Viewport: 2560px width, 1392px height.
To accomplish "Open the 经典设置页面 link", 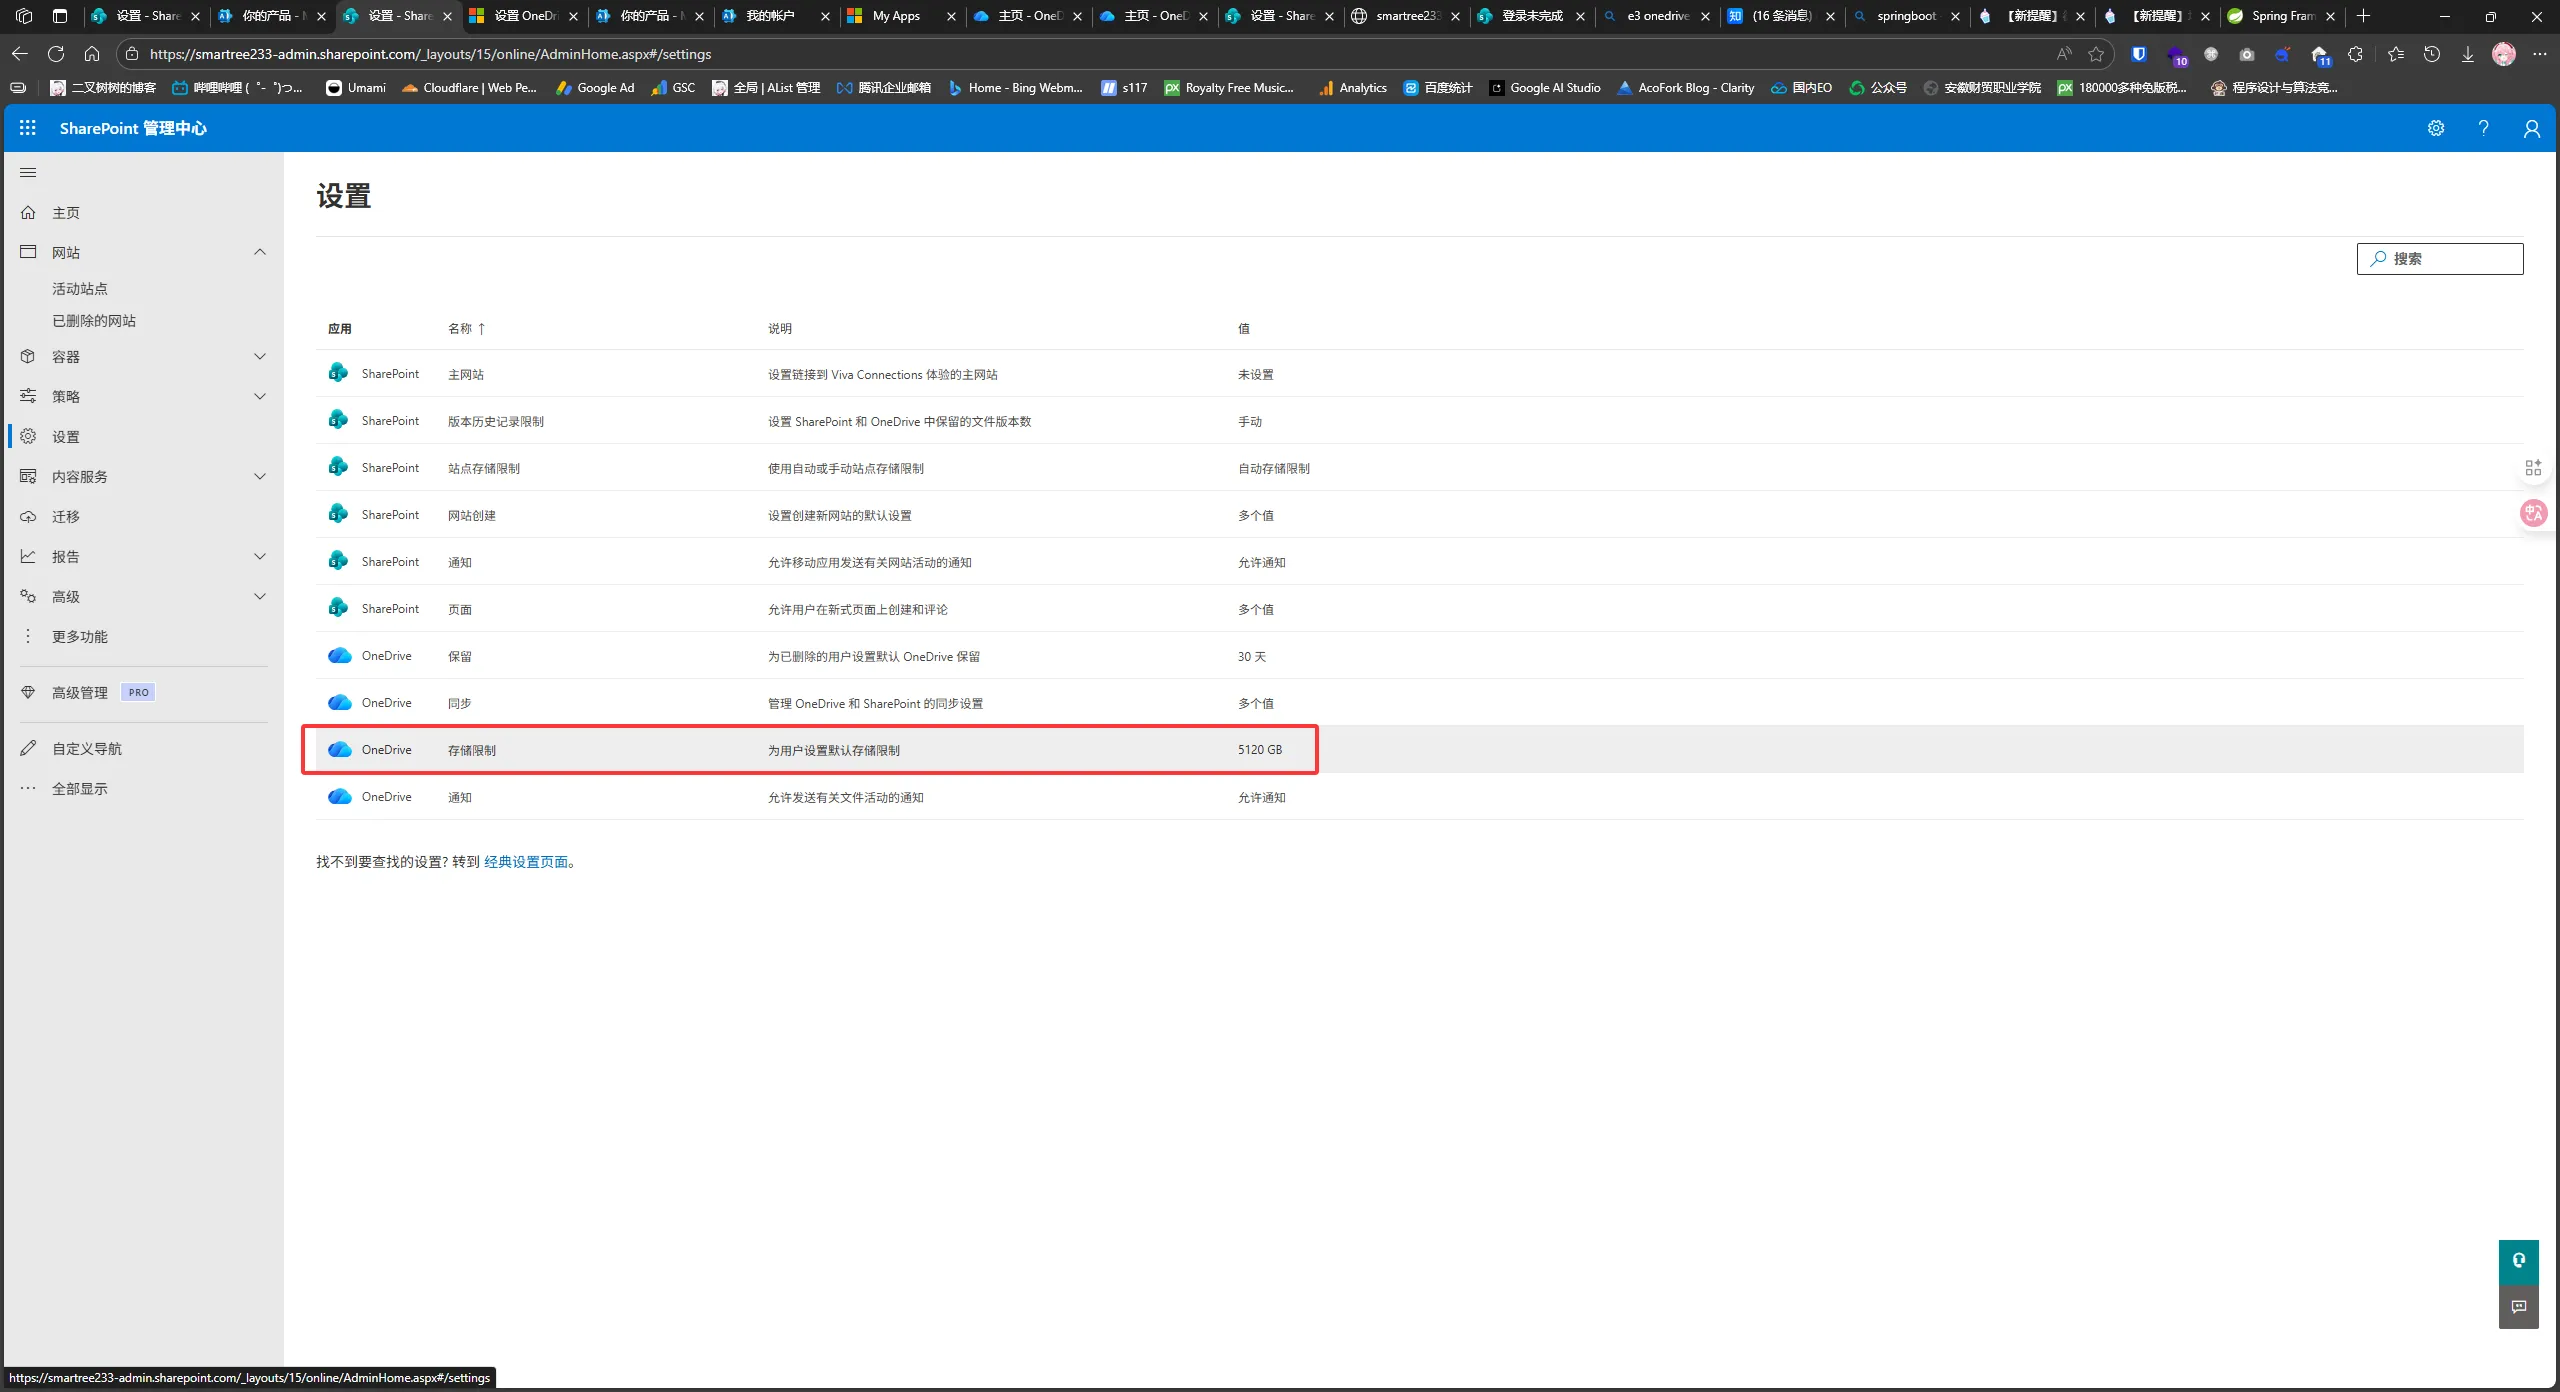I will [526, 862].
